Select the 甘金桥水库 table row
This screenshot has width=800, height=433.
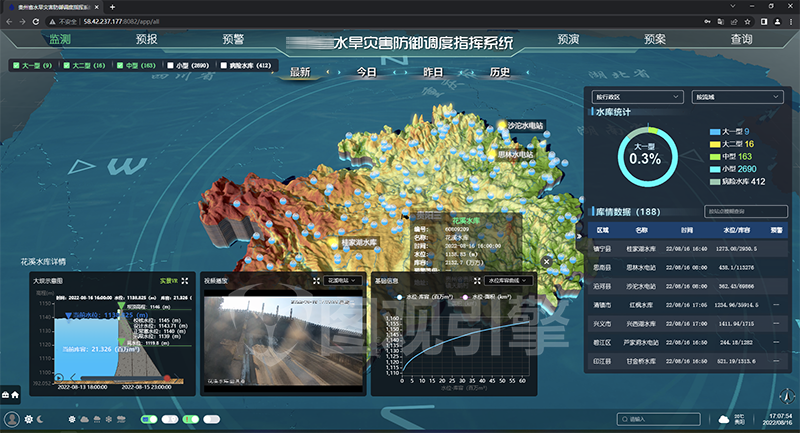point(687,361)
